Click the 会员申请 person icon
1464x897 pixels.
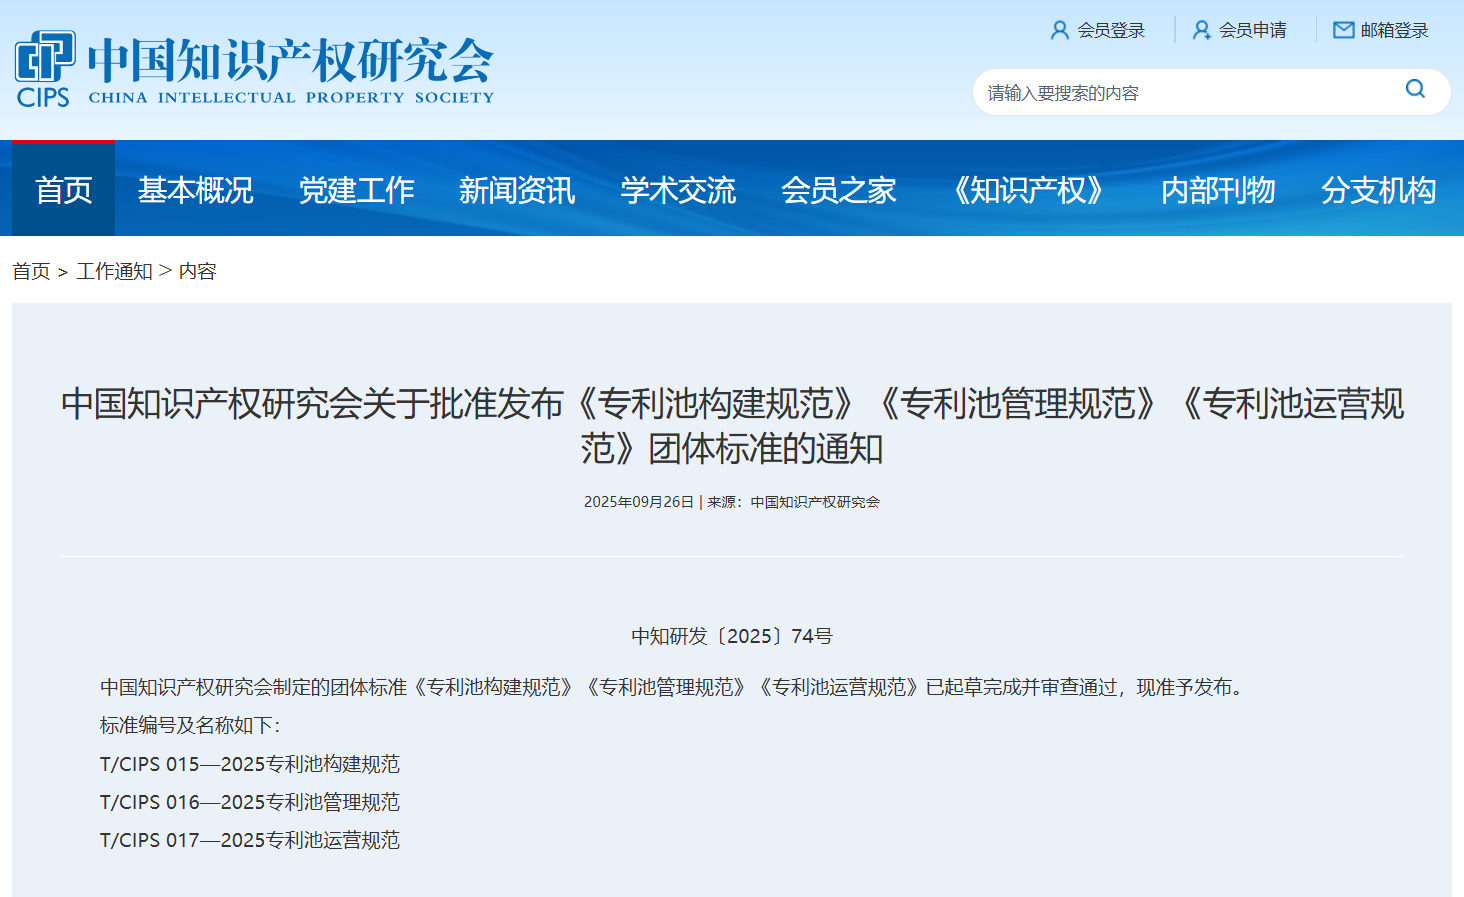point(1201,31)
